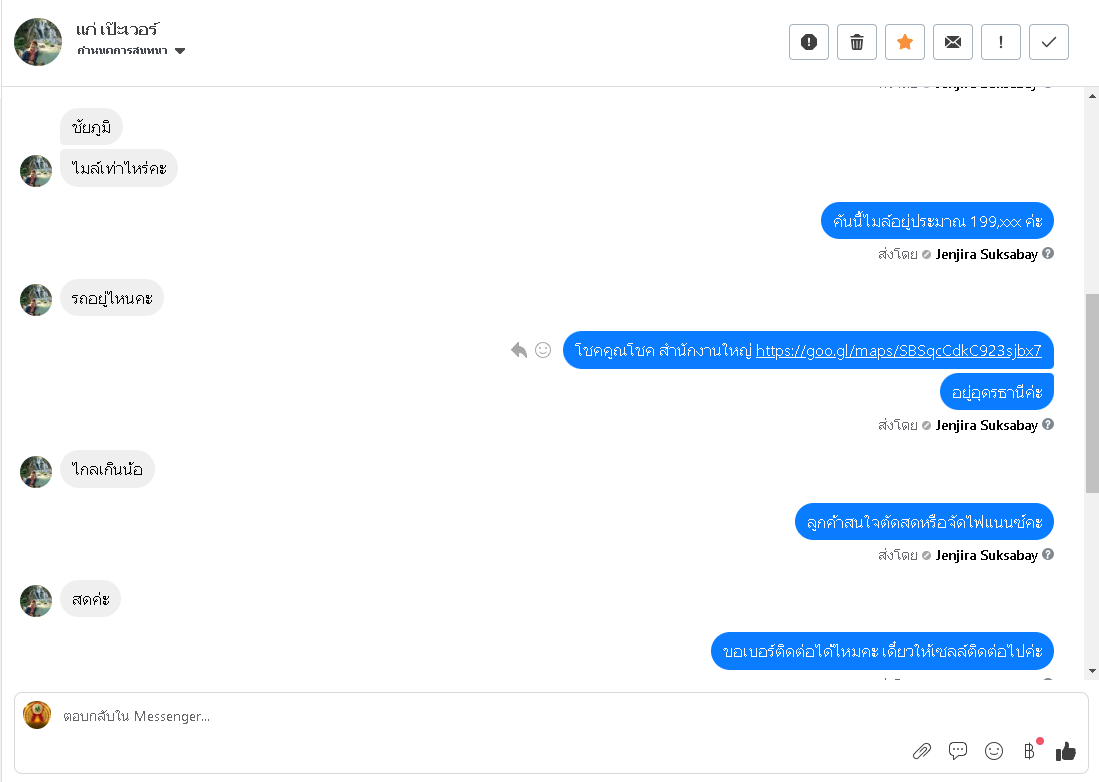Attach a file with the paperclip icon
Screen dimensions: 1099x782
coord(922,751)
